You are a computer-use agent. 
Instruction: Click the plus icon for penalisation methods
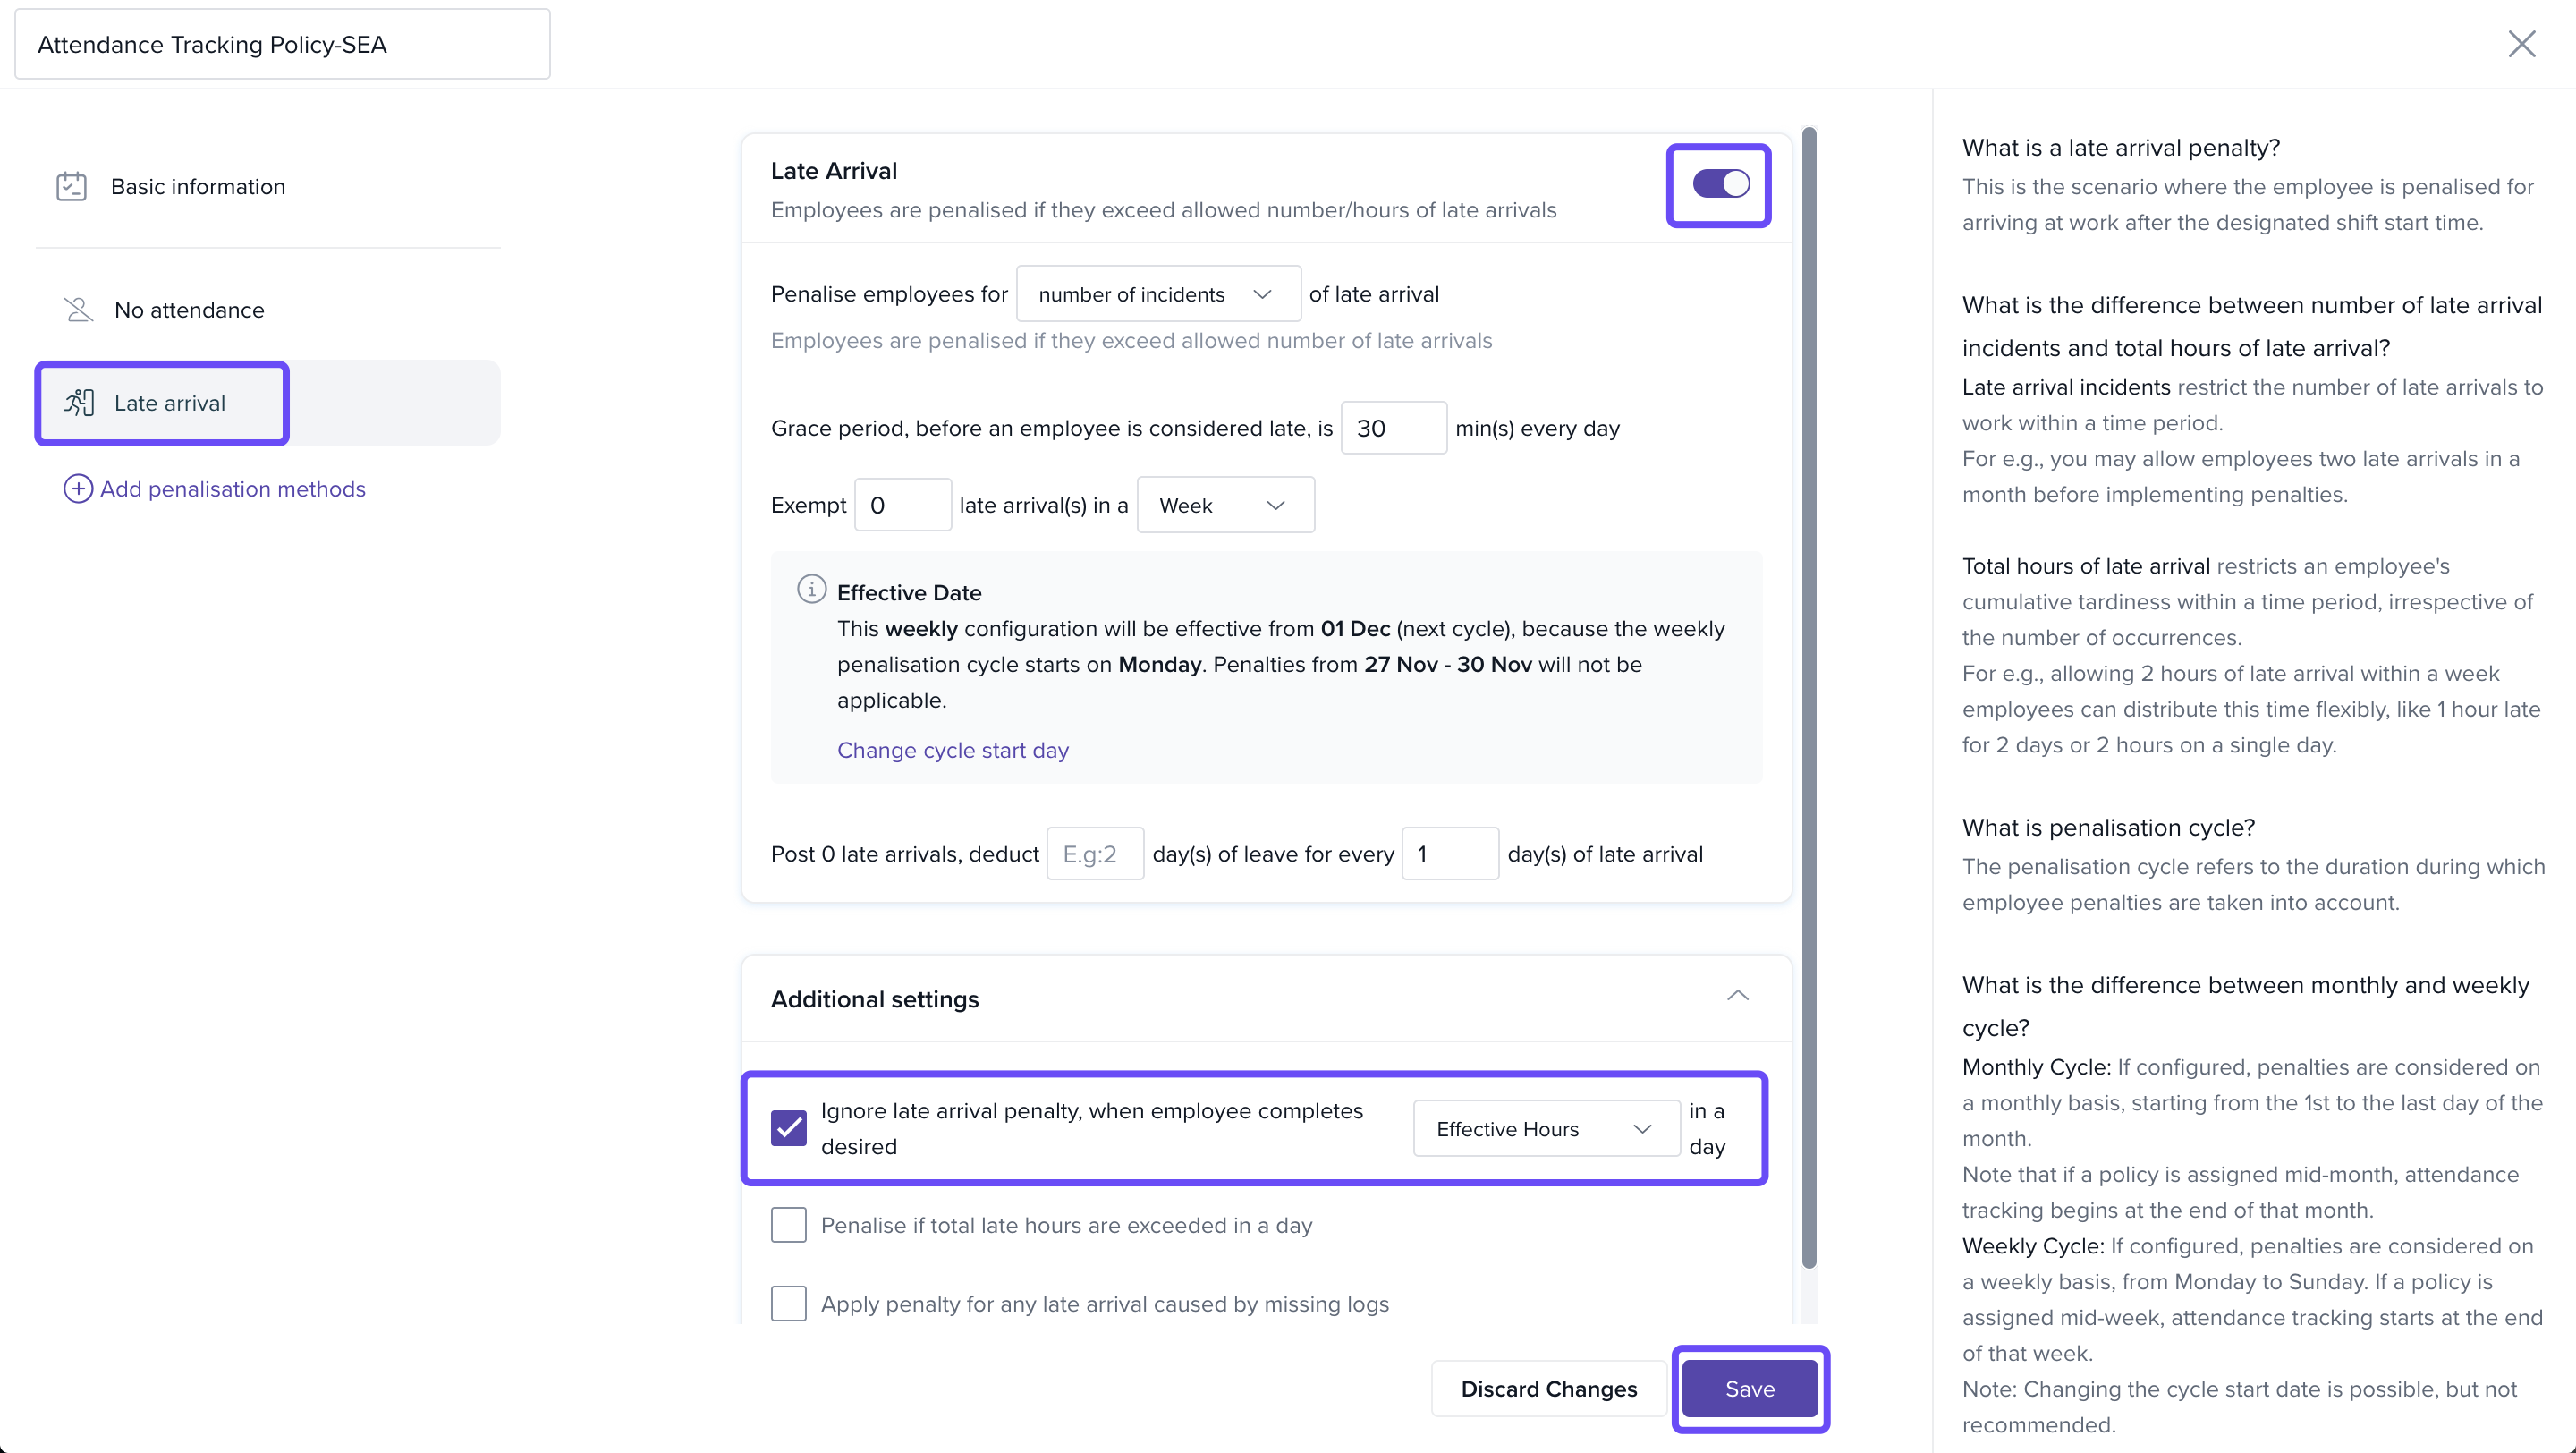pos(78,489)
